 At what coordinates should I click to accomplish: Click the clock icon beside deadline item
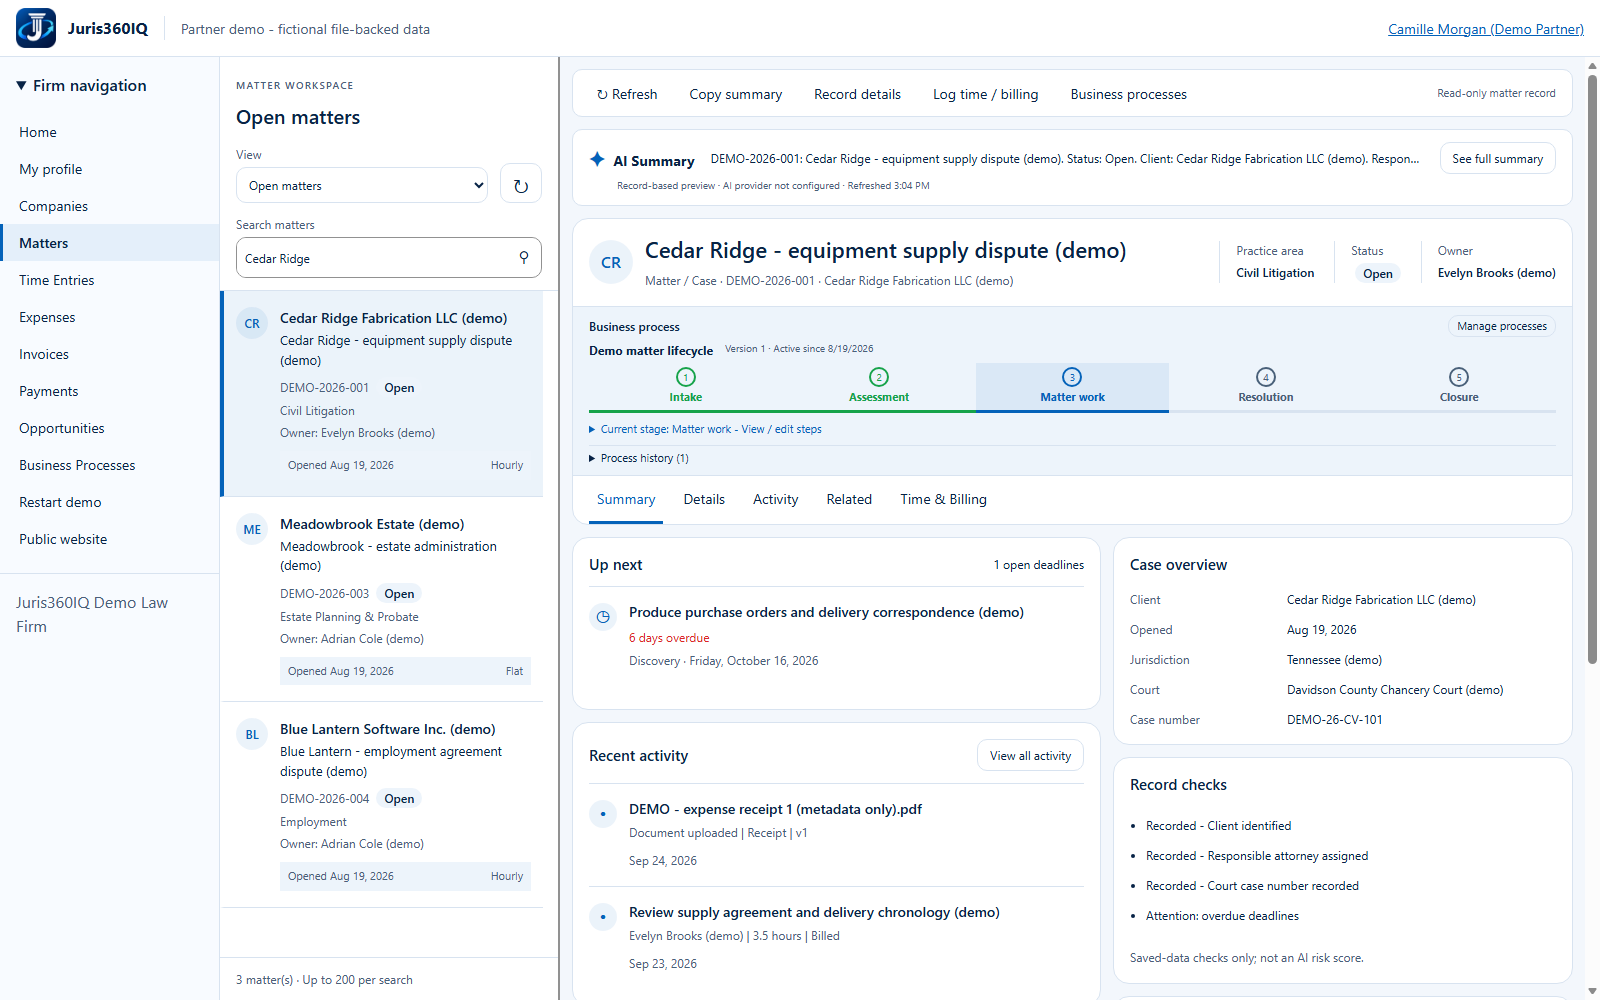pyautogui.click(x=603, y=617)
